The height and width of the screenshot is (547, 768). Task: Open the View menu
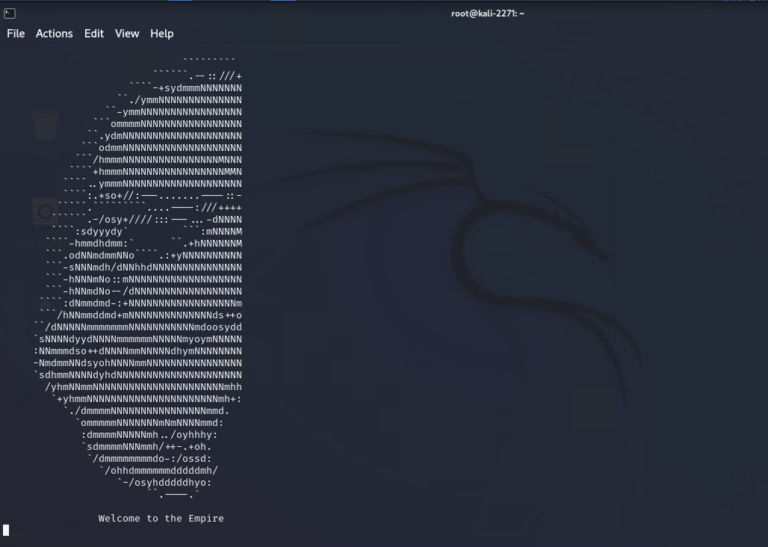pos(127,33)
